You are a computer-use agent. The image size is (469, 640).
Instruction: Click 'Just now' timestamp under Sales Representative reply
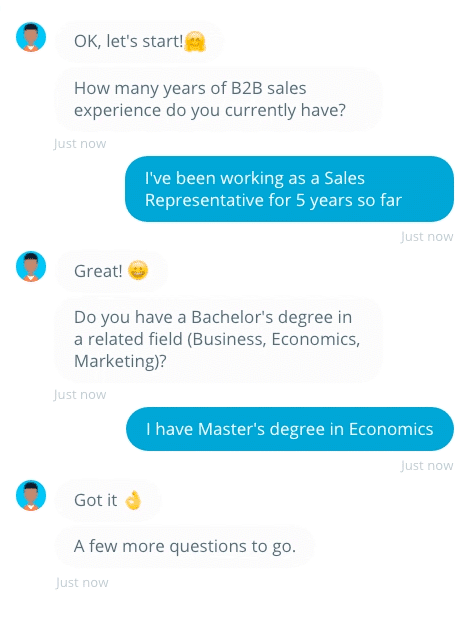[427, 236]
